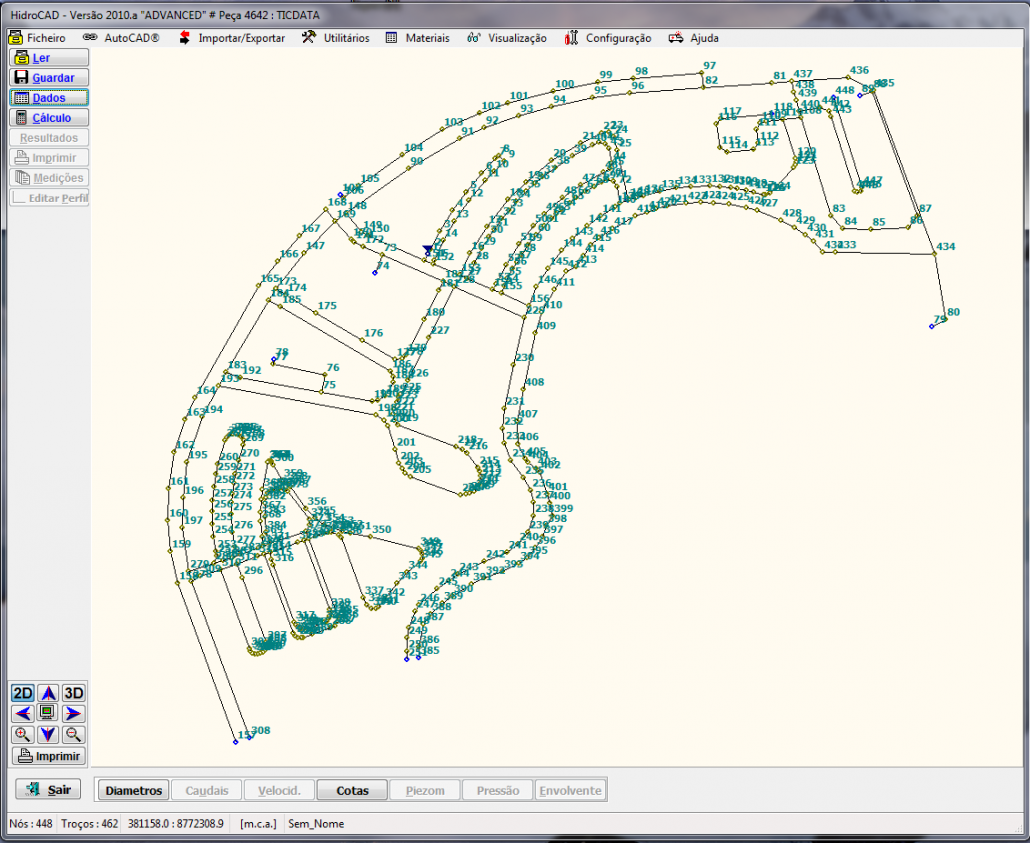
Task: Pan the network view left
Action: pos(21,713)
